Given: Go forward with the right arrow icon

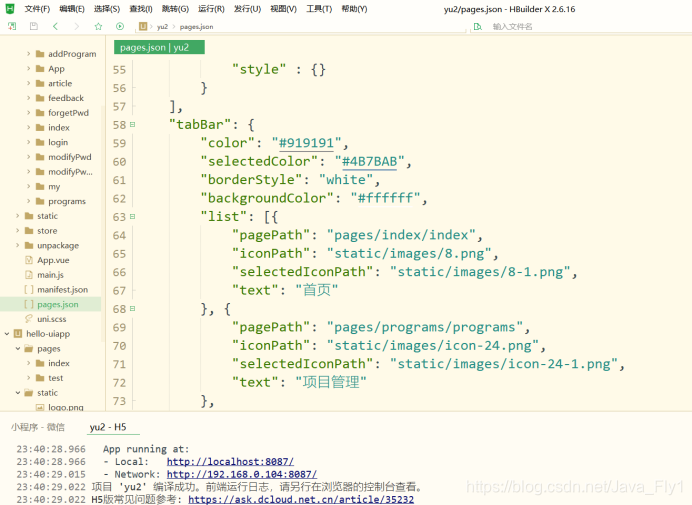Looking at the screenshot, I should click(x=76, y=26).
